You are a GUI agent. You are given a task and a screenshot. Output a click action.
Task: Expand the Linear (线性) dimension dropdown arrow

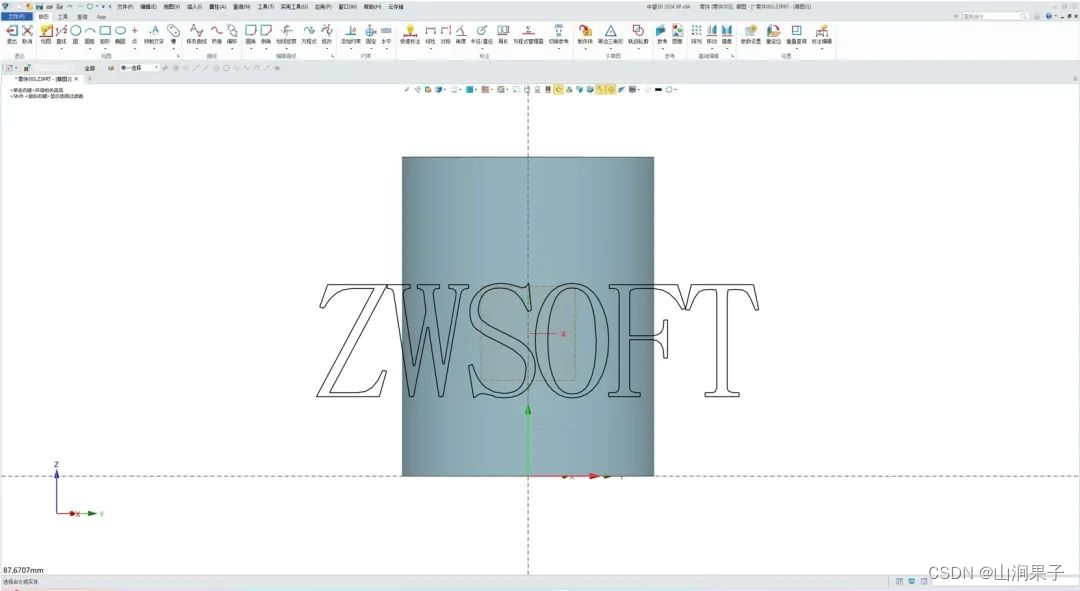(x=430, y=48)
